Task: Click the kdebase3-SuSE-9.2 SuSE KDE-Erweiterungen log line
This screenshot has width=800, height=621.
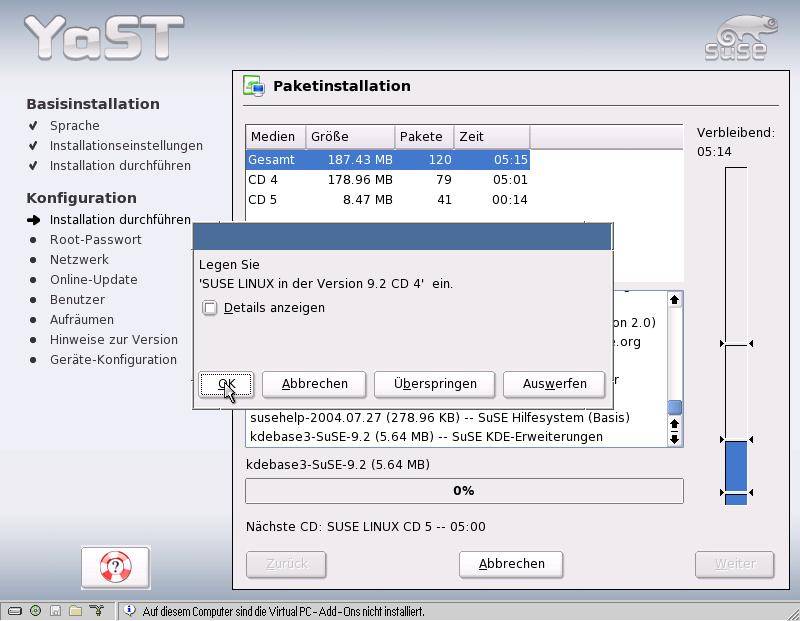Action: 426,437
